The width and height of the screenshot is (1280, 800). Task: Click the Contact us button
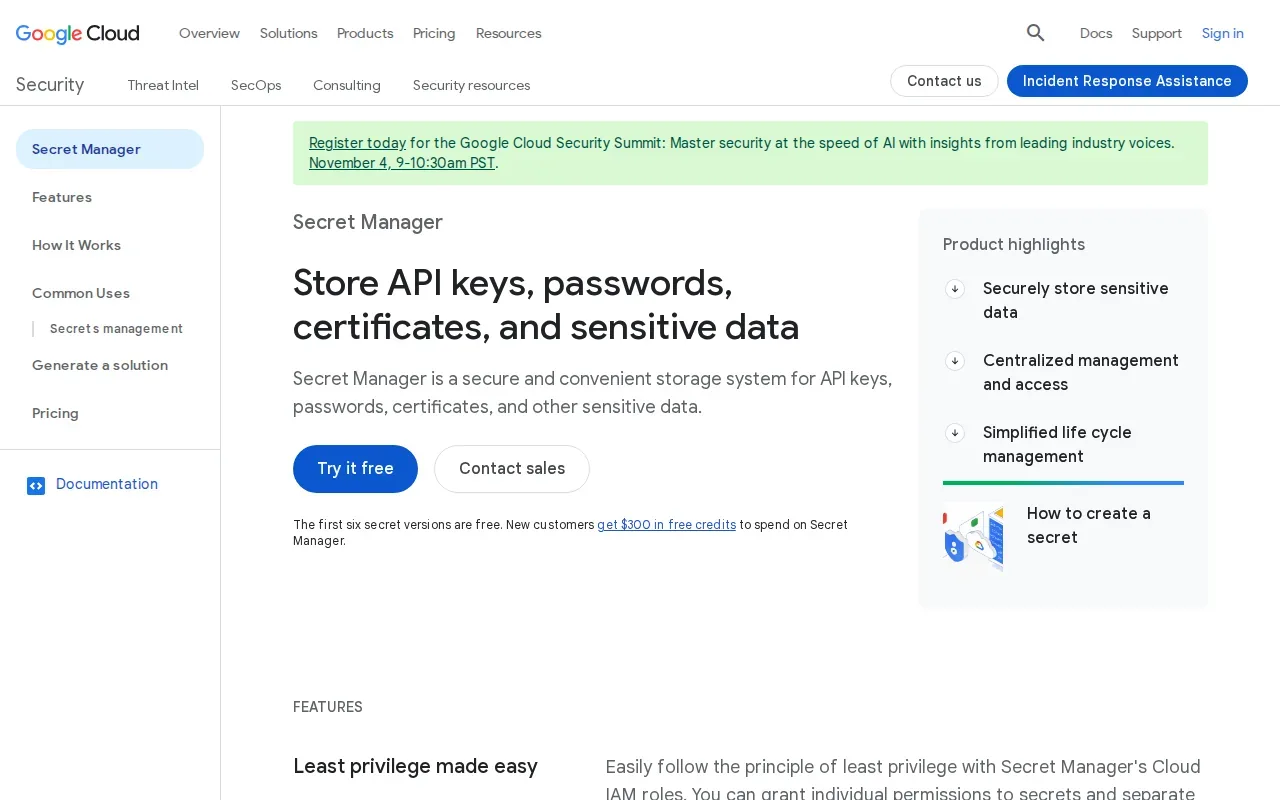pyautogui.click(x=944, y=81)
